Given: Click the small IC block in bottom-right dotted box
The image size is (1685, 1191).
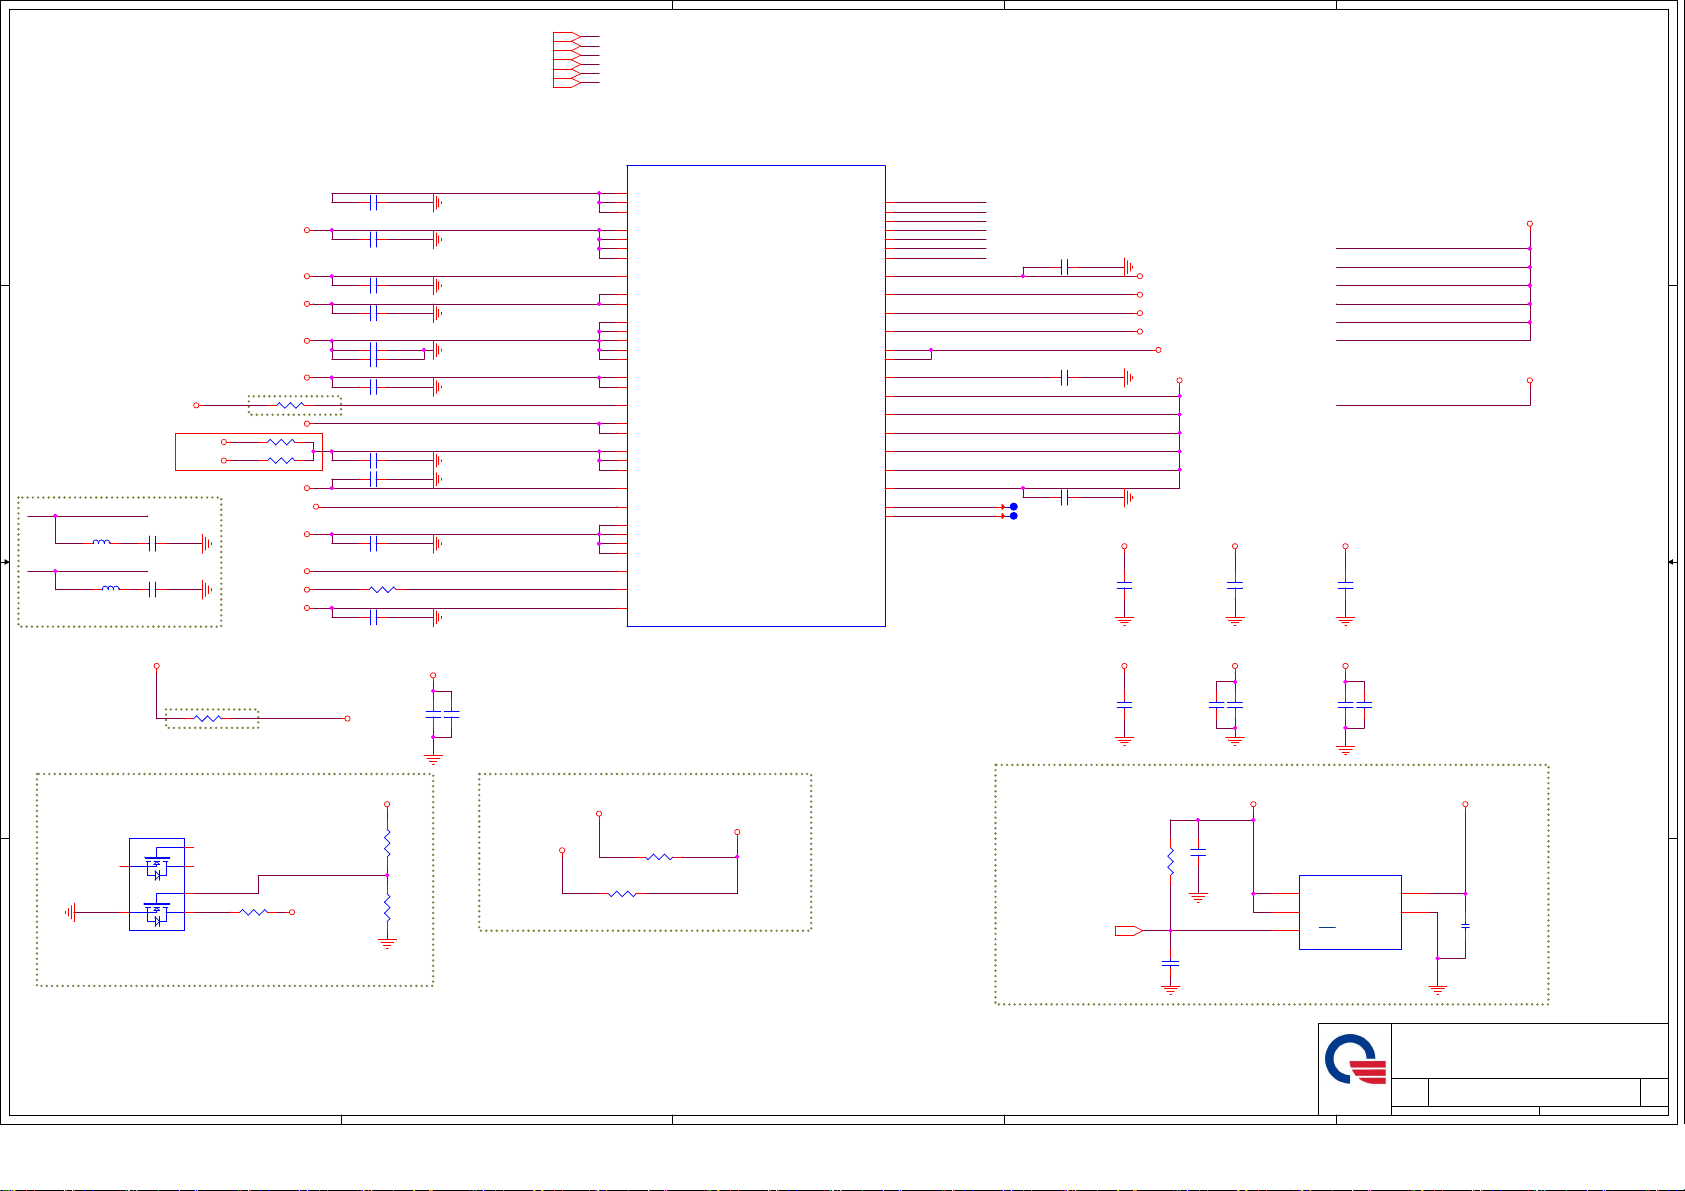Looking at the screenshot, I should point(1350,912).
